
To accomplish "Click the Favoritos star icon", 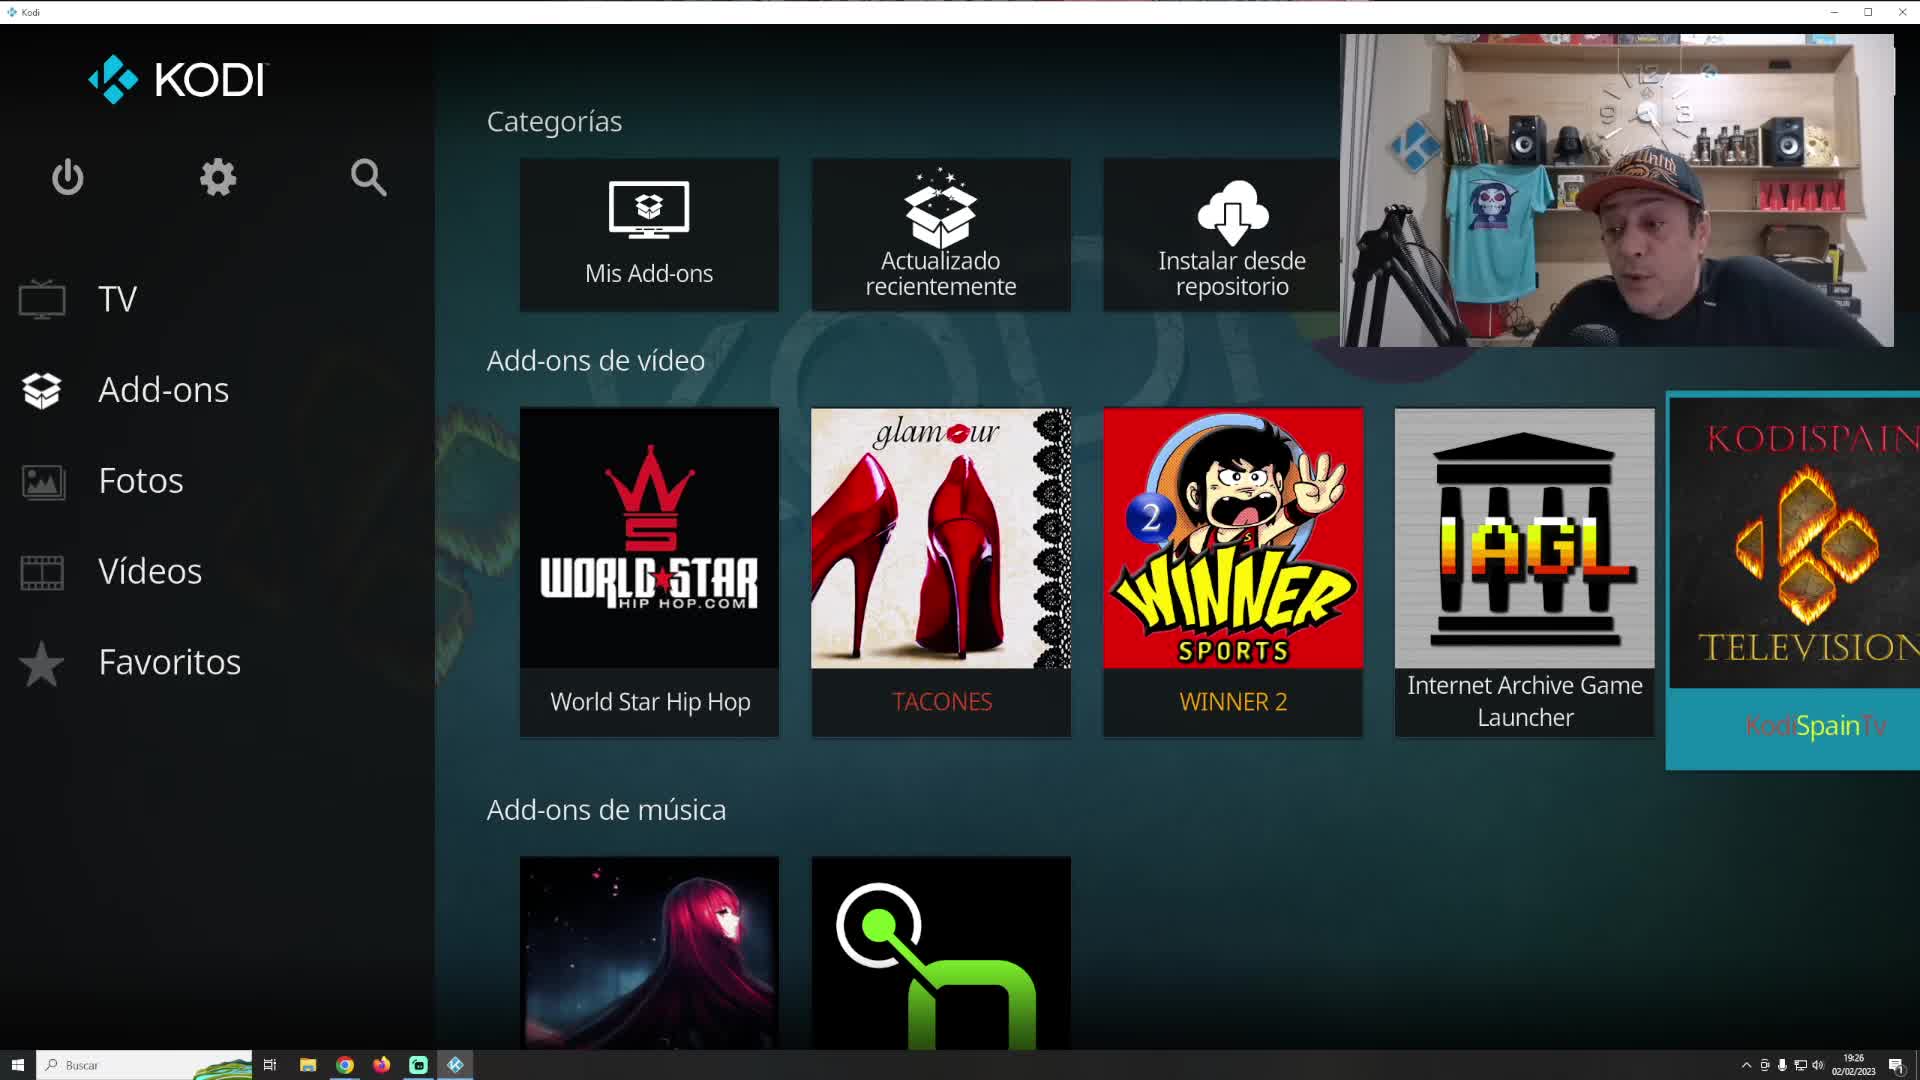I will pyautogui.click(x=42, y=664).
